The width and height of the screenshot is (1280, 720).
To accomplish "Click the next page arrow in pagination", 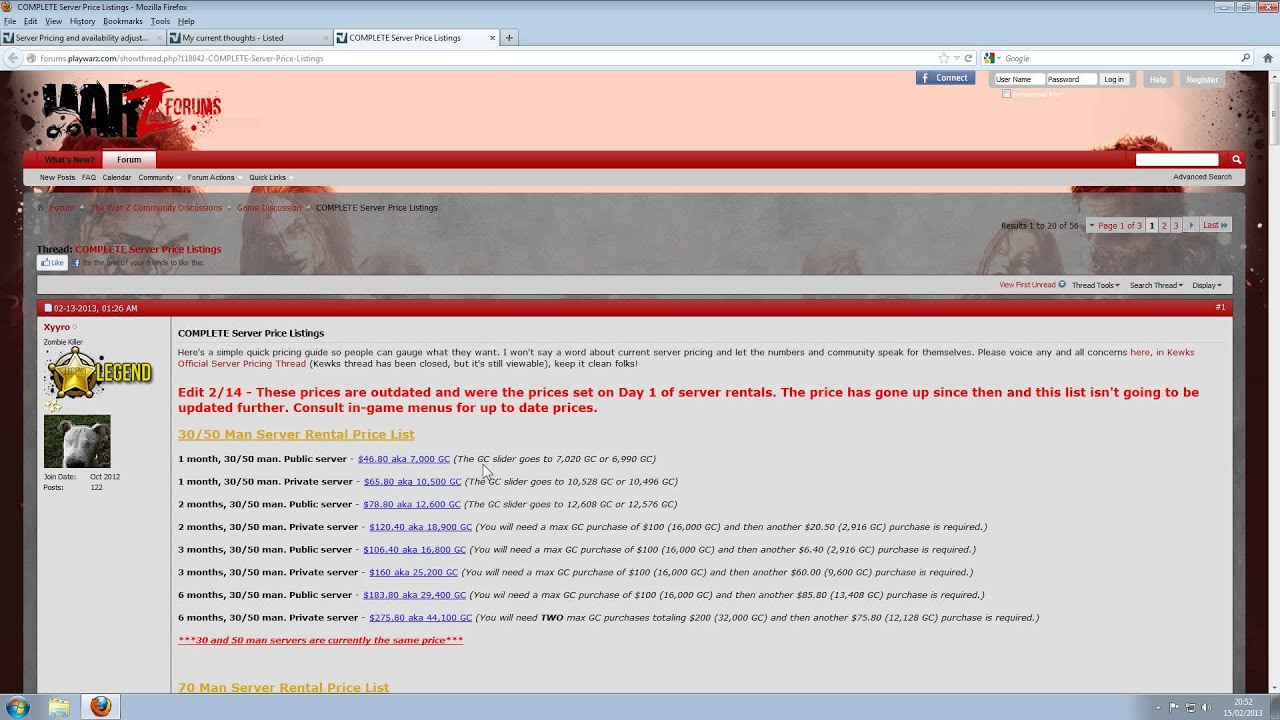I will pos(1191,226).
